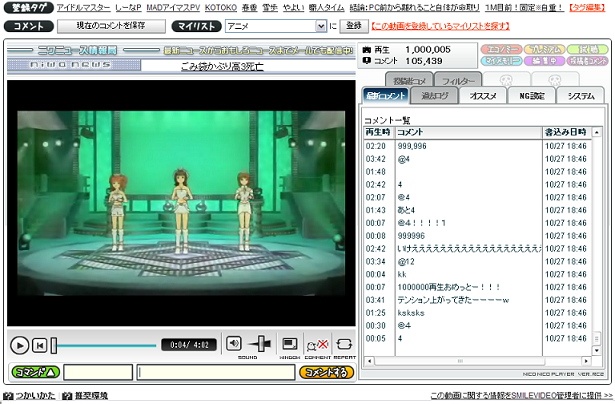
Task: Switch to オススメ tab
Action: (483, 95)
